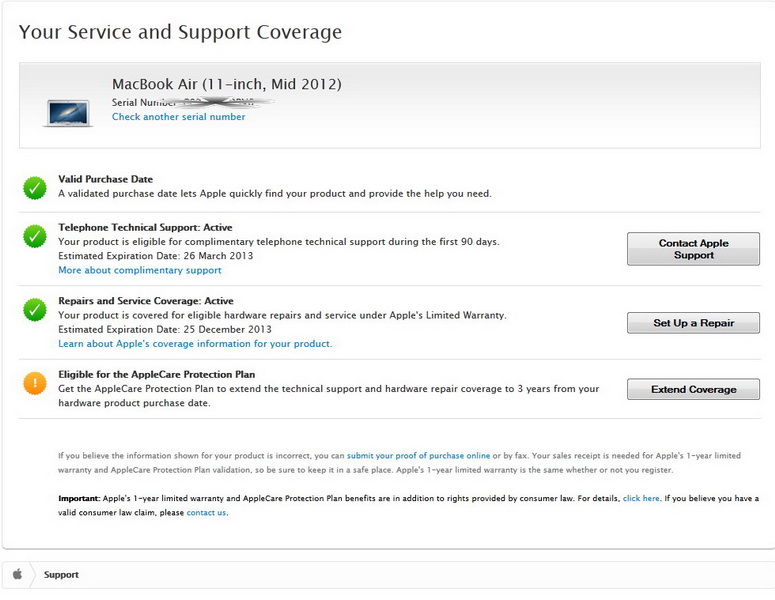Open Check another serial number link
Screen dimensions: 775x600
point(178,117)
